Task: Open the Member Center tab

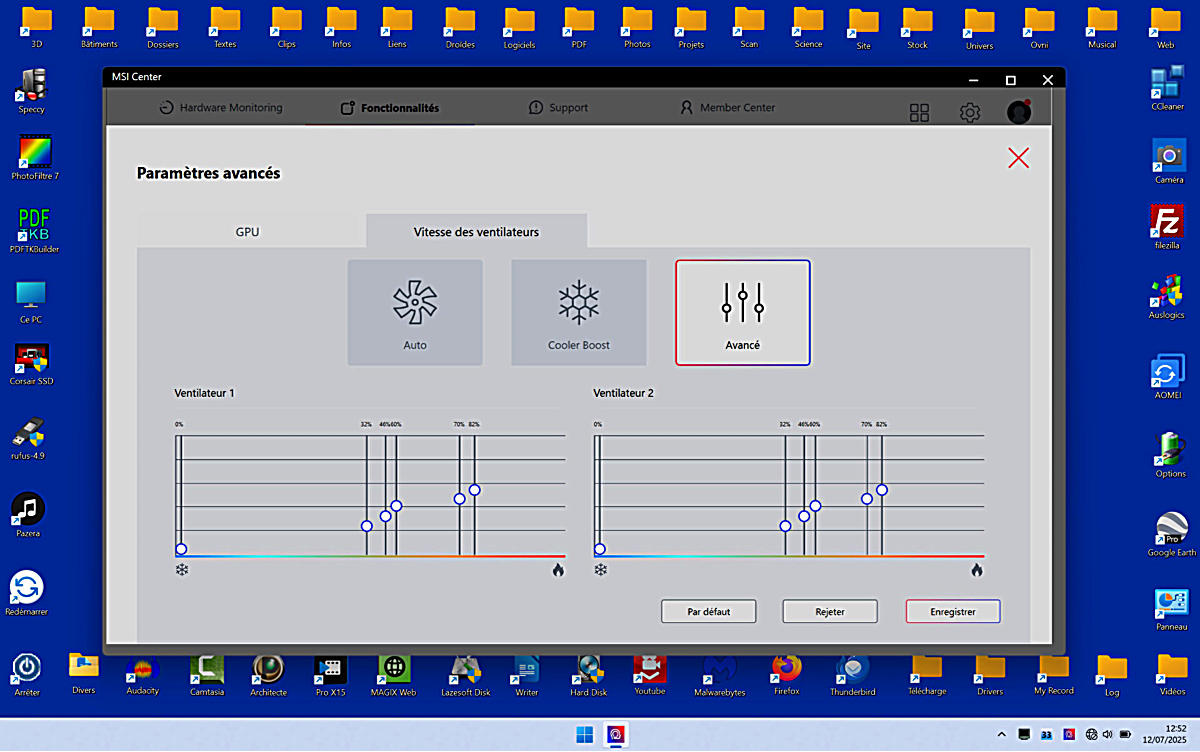Action: 727,108
